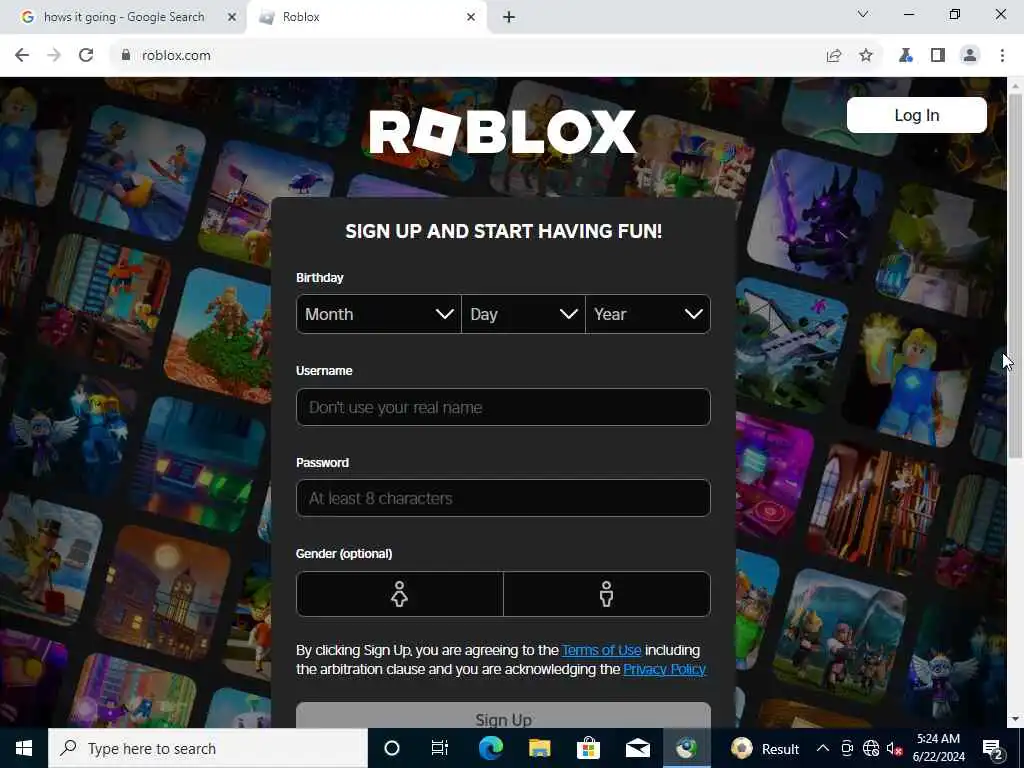Share this page icon in address bar
This screenshot has height=768, width=1024.
point(834,56)
